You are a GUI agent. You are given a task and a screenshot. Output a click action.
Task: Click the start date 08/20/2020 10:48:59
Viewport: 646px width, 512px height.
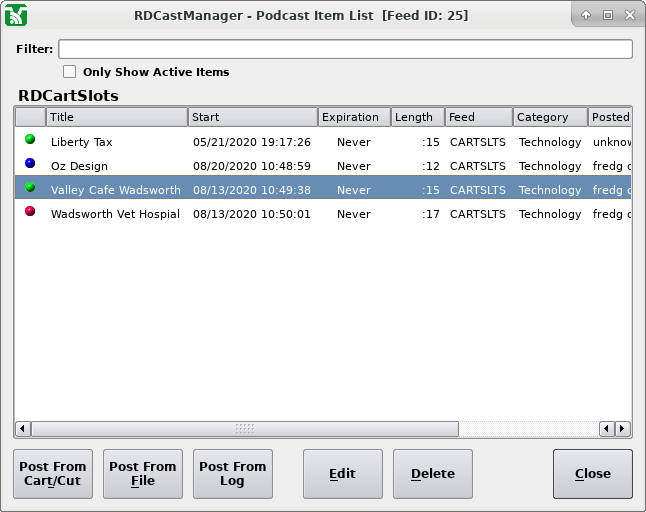click(x=252, y=166)
